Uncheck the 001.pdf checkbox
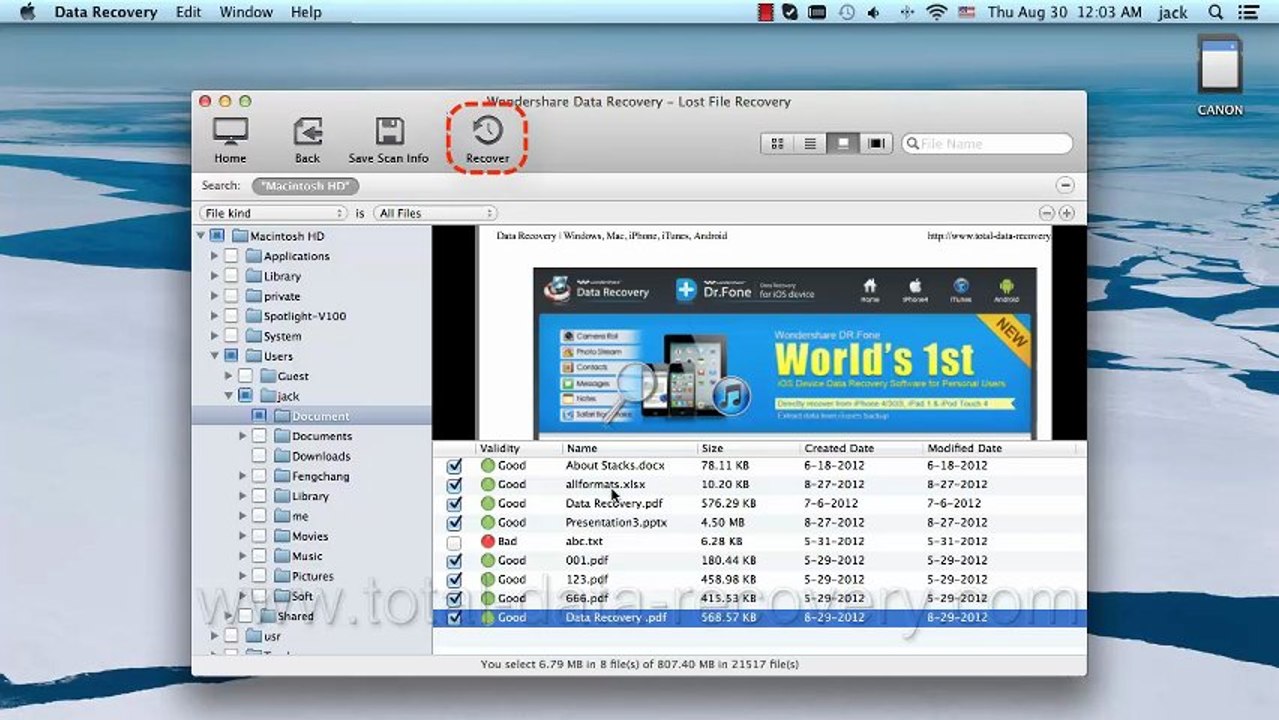 point(454,561)
